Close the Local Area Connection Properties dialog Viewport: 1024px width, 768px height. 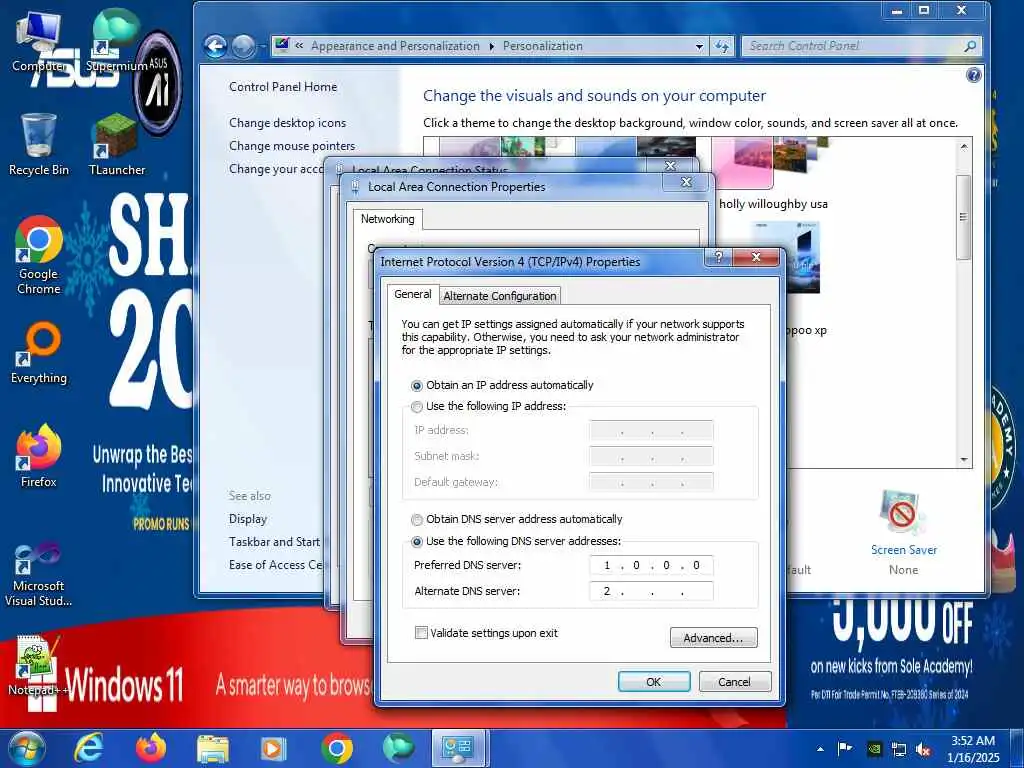pyautogui.click(x=686, y=182)
